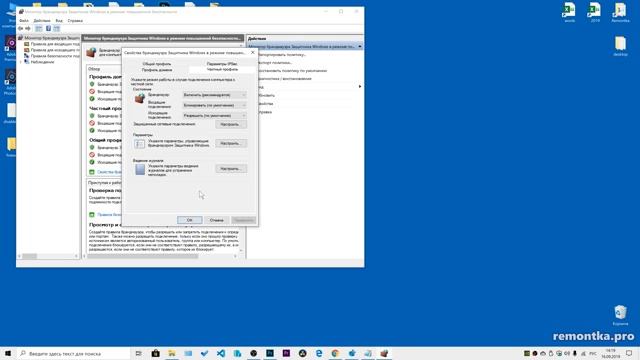Click the settings list icon in the Параметры section

(140, 144)
